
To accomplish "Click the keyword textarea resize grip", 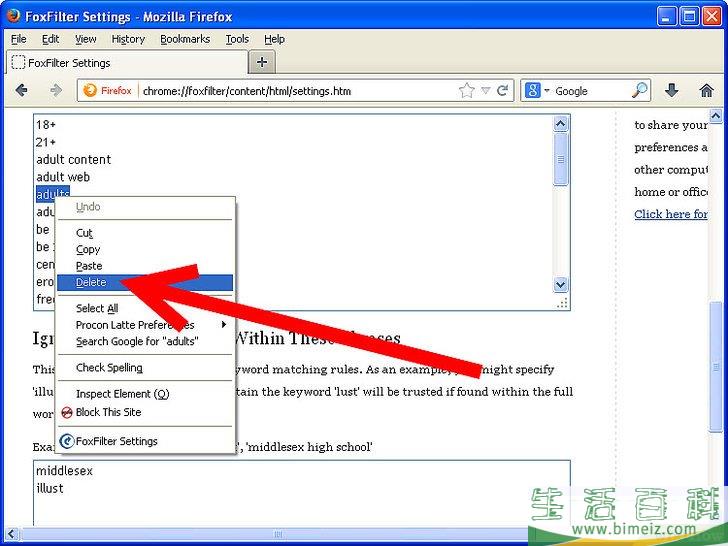I will (562, 303).
